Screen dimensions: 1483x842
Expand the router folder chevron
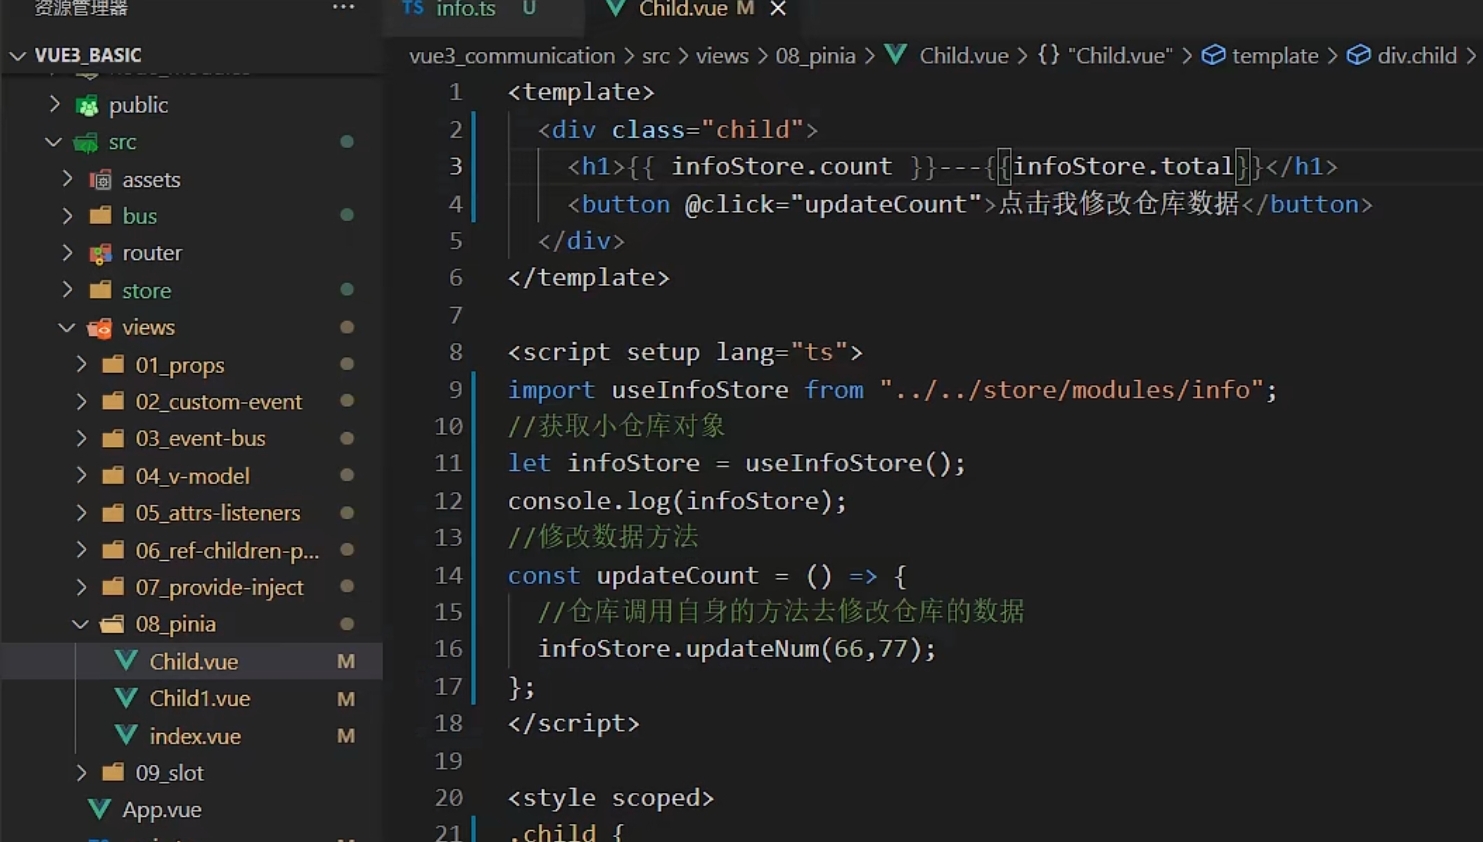pos(68,253)
